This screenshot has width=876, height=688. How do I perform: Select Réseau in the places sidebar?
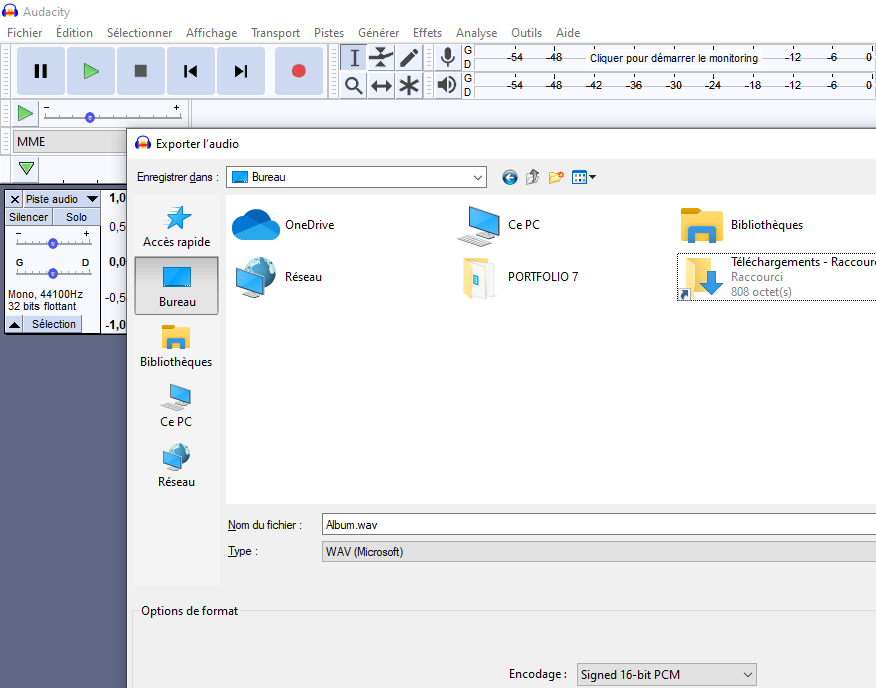click(177, 466)
